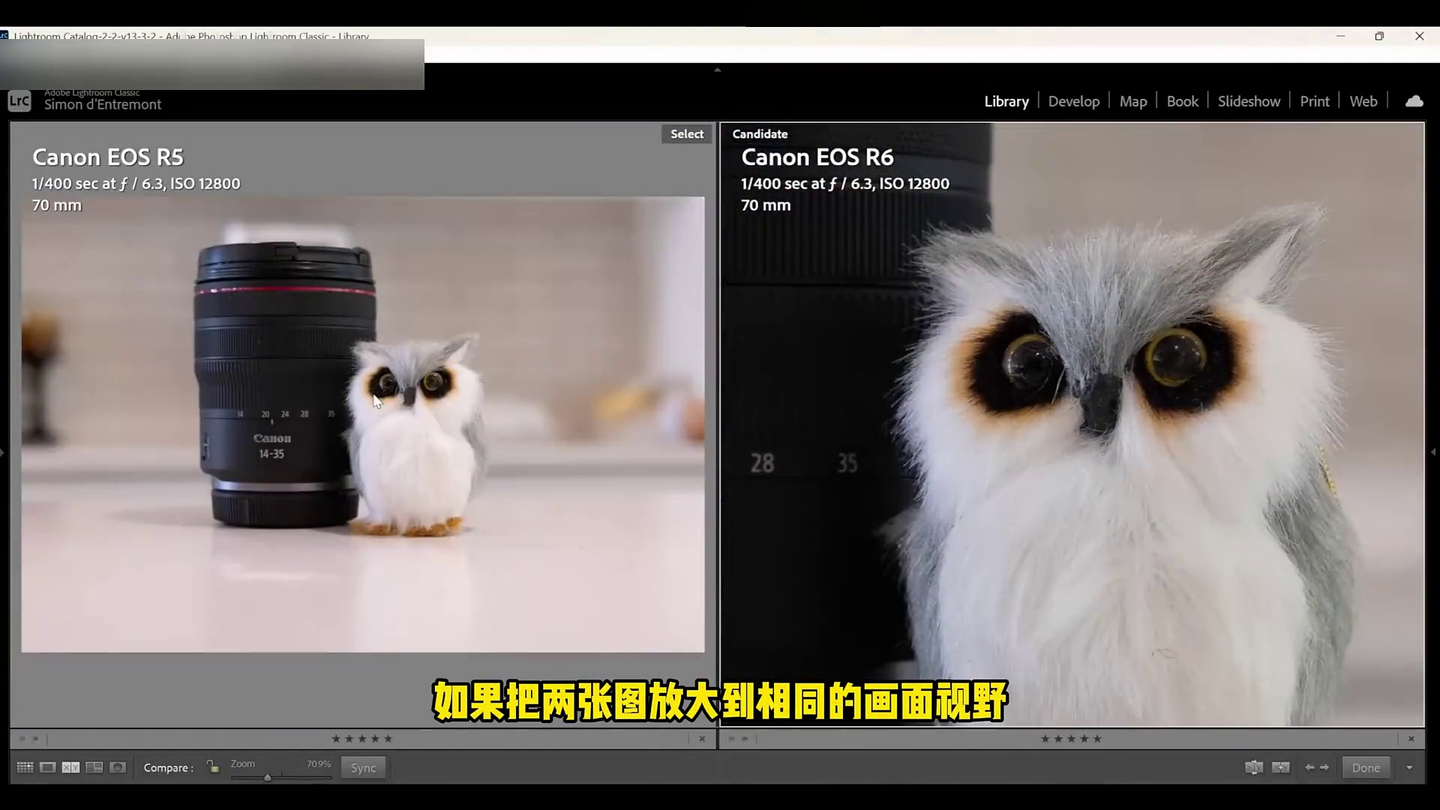Restore down the Lightroom window

pyautogui.click(x=1379, y=36)
